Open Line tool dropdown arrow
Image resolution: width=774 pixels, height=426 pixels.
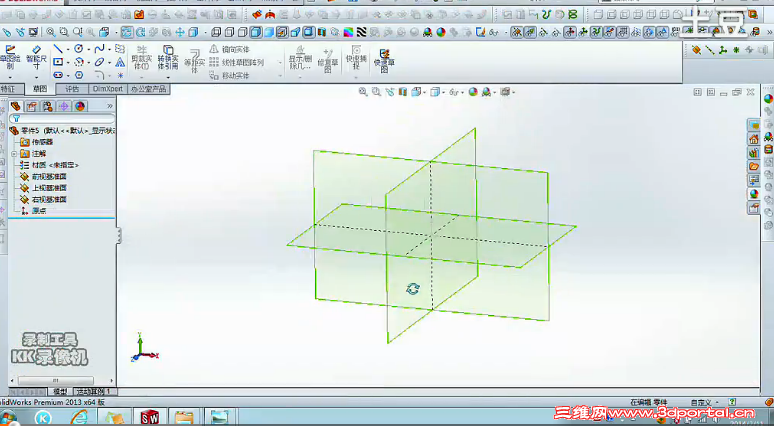click(x=68, y=49)
